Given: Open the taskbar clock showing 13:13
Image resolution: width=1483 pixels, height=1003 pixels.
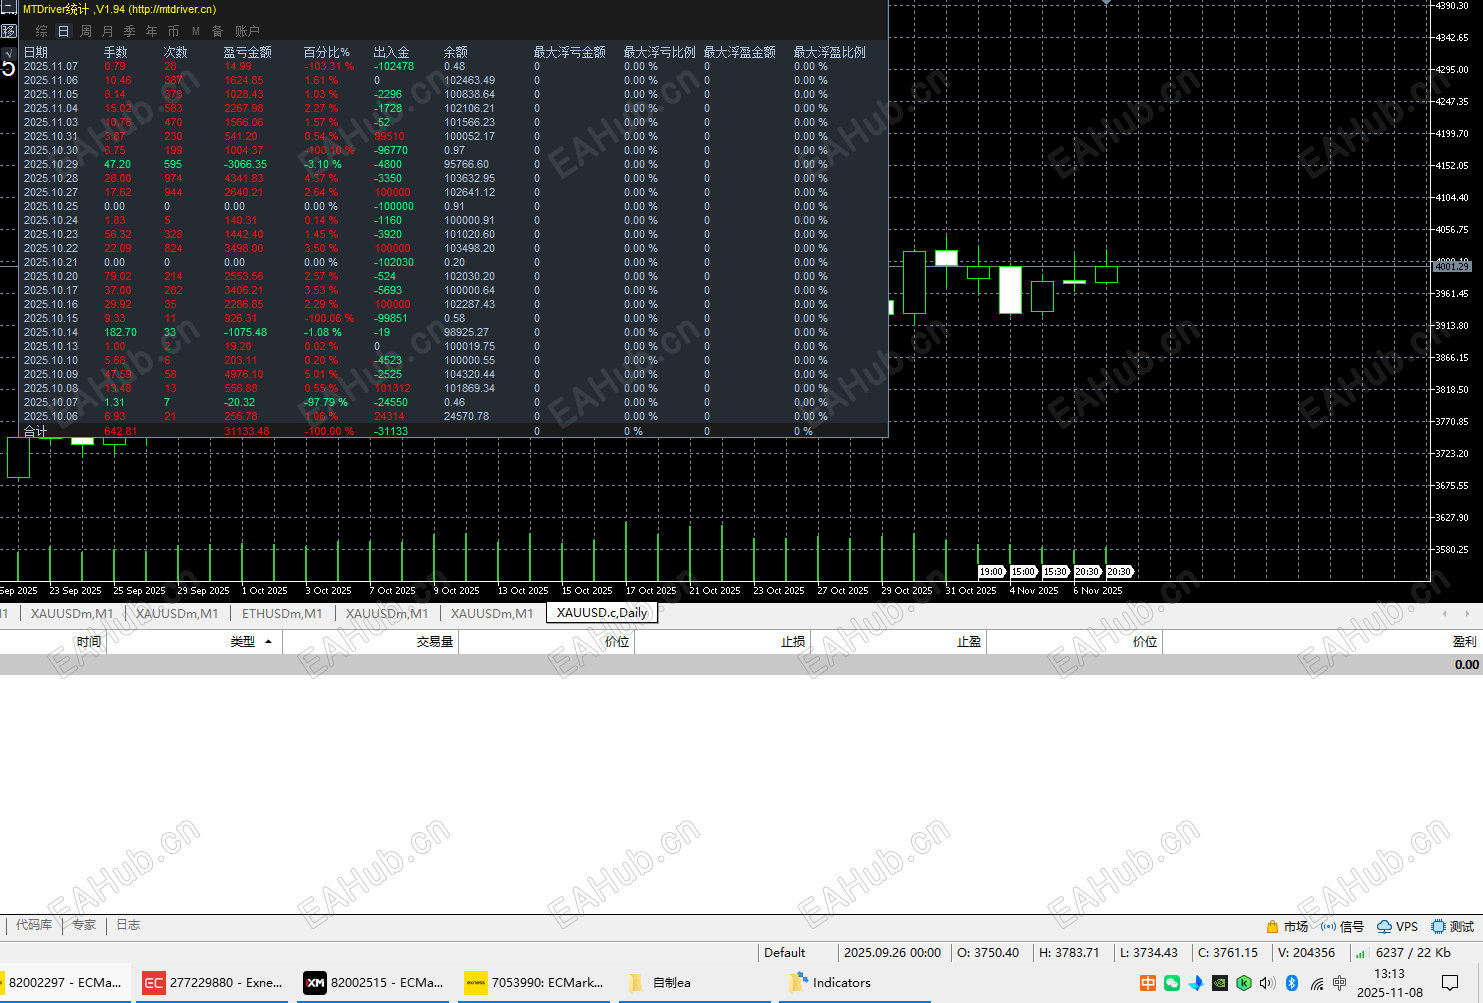Looking at the screenshot, I should point(1389,983).
